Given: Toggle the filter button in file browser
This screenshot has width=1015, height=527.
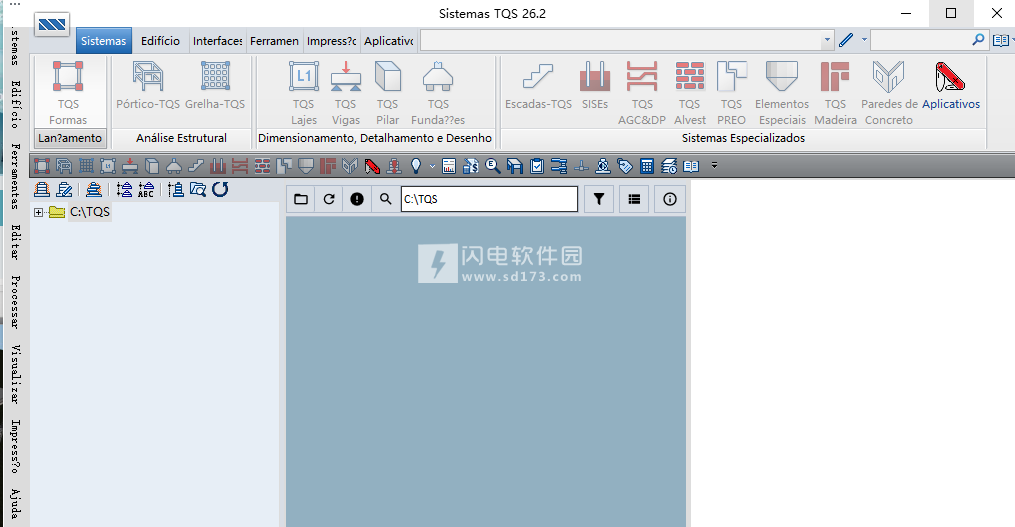Looking at the screenshot, I should coord(598,199).
